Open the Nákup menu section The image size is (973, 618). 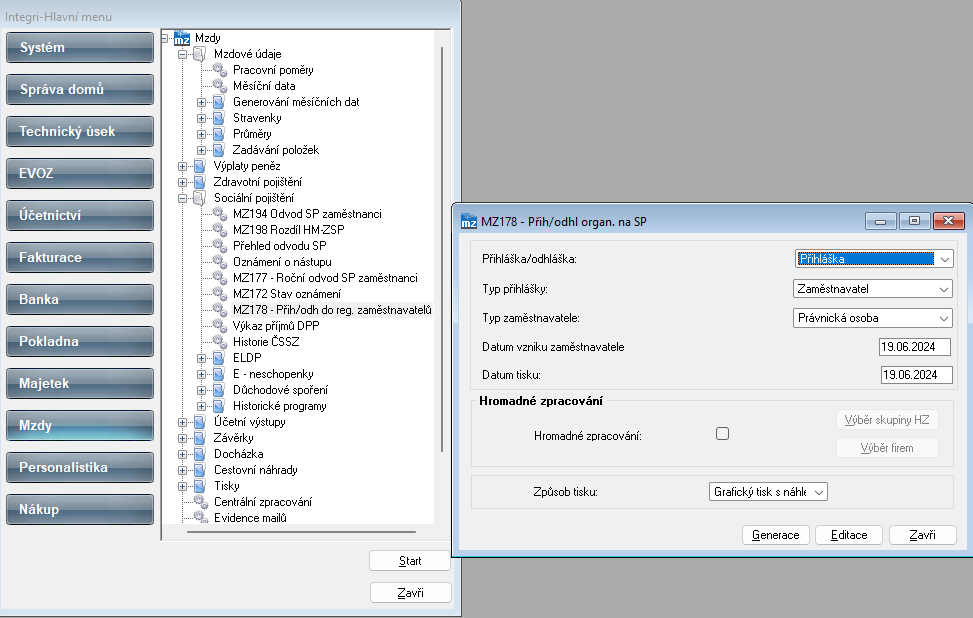click(80, 509)
